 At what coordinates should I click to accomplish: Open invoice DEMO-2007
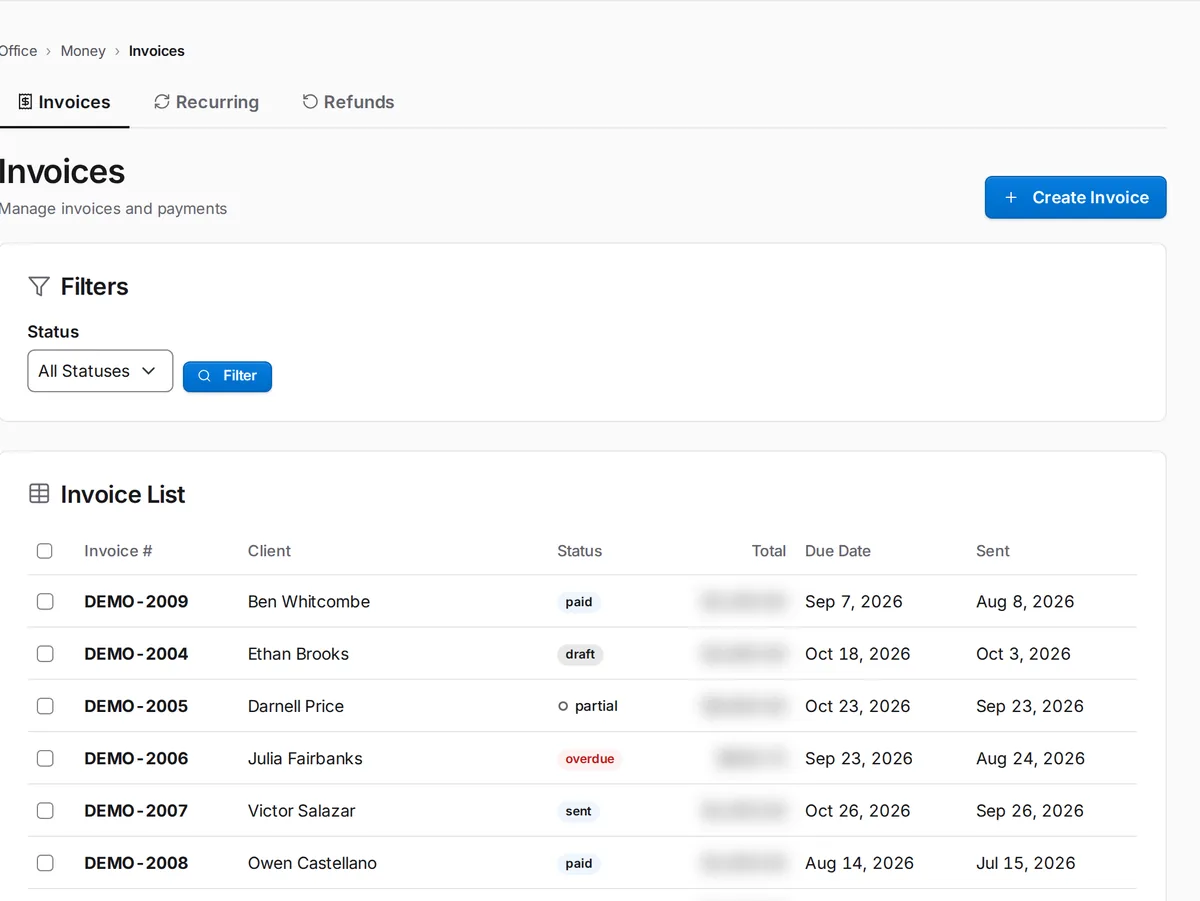136,811
